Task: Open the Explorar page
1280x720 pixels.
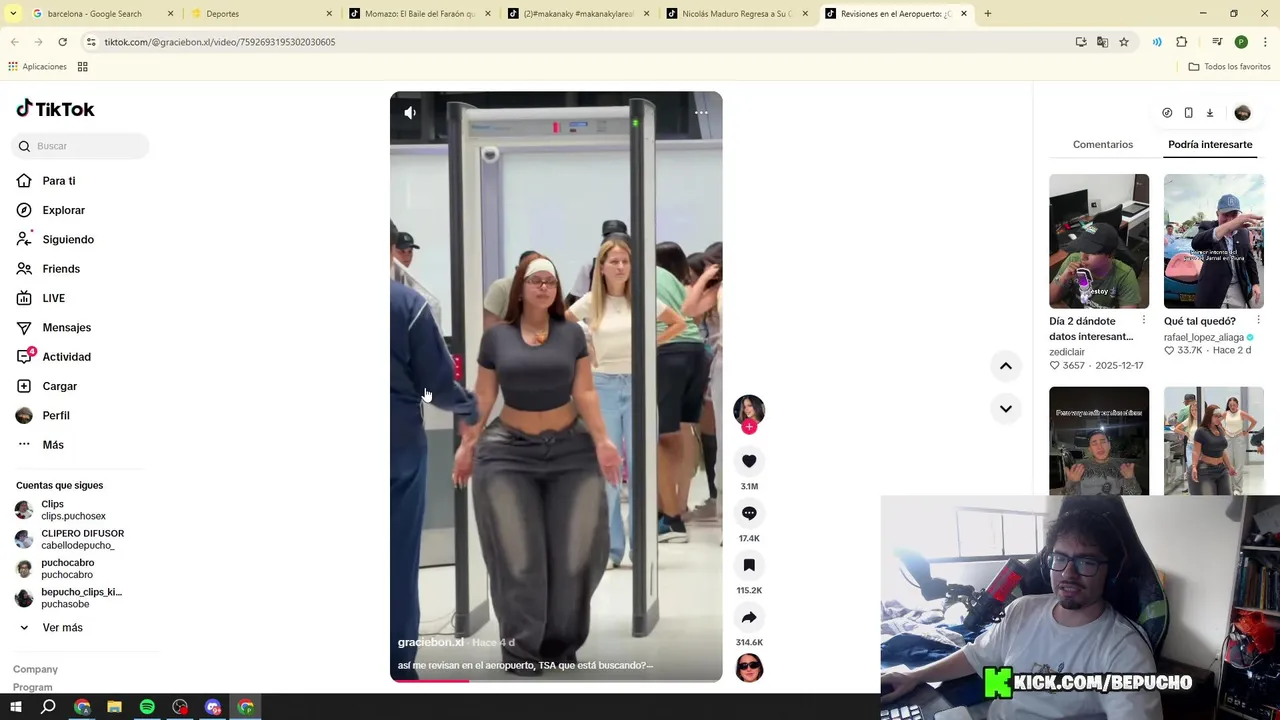Action: pyautogui.click(x=51, y=210)
